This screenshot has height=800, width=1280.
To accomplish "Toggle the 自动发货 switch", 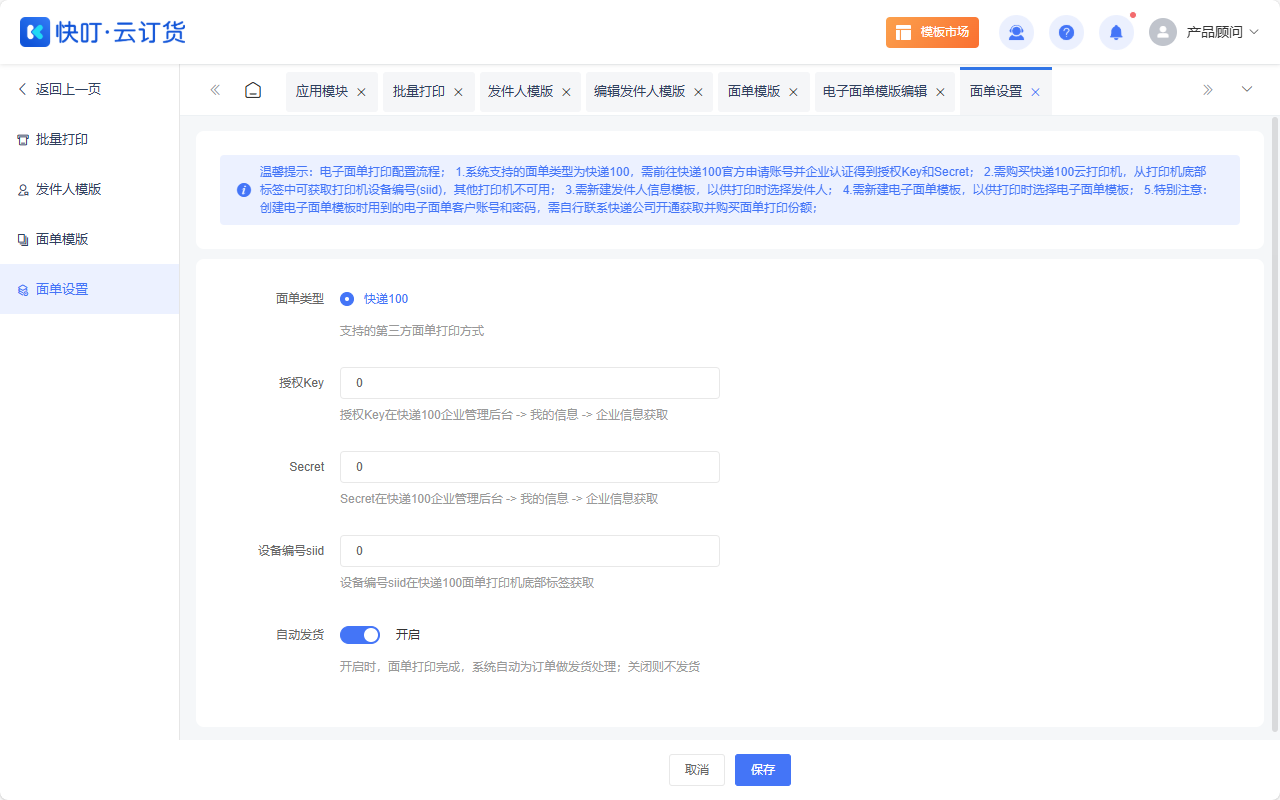I will [x=360, y=635].
